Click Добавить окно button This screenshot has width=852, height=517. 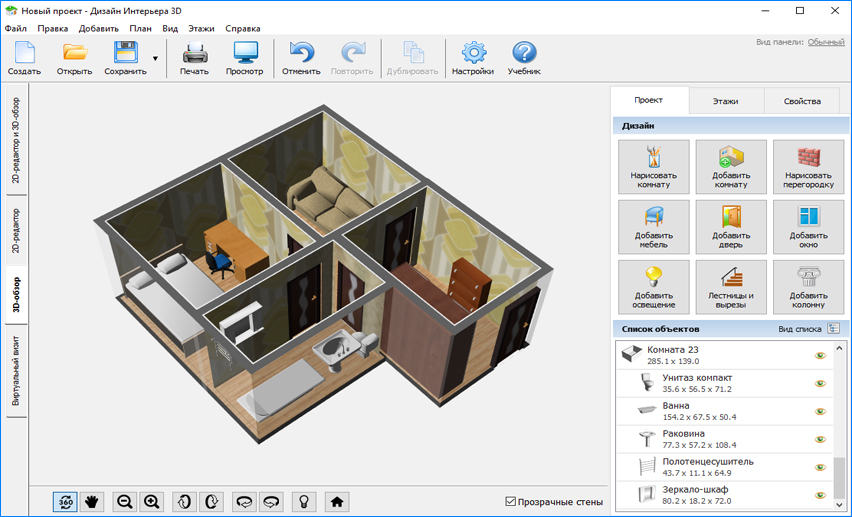pyautogui.click(x=809, y=227)
